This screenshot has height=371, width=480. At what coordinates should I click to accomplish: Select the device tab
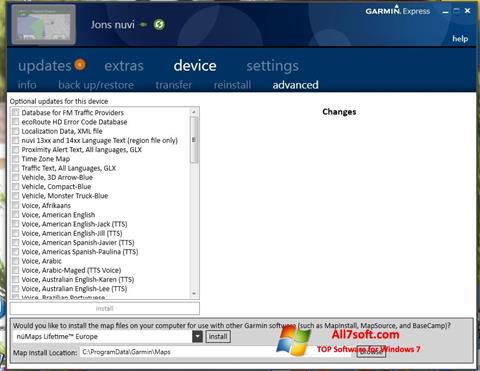point(195,65)
